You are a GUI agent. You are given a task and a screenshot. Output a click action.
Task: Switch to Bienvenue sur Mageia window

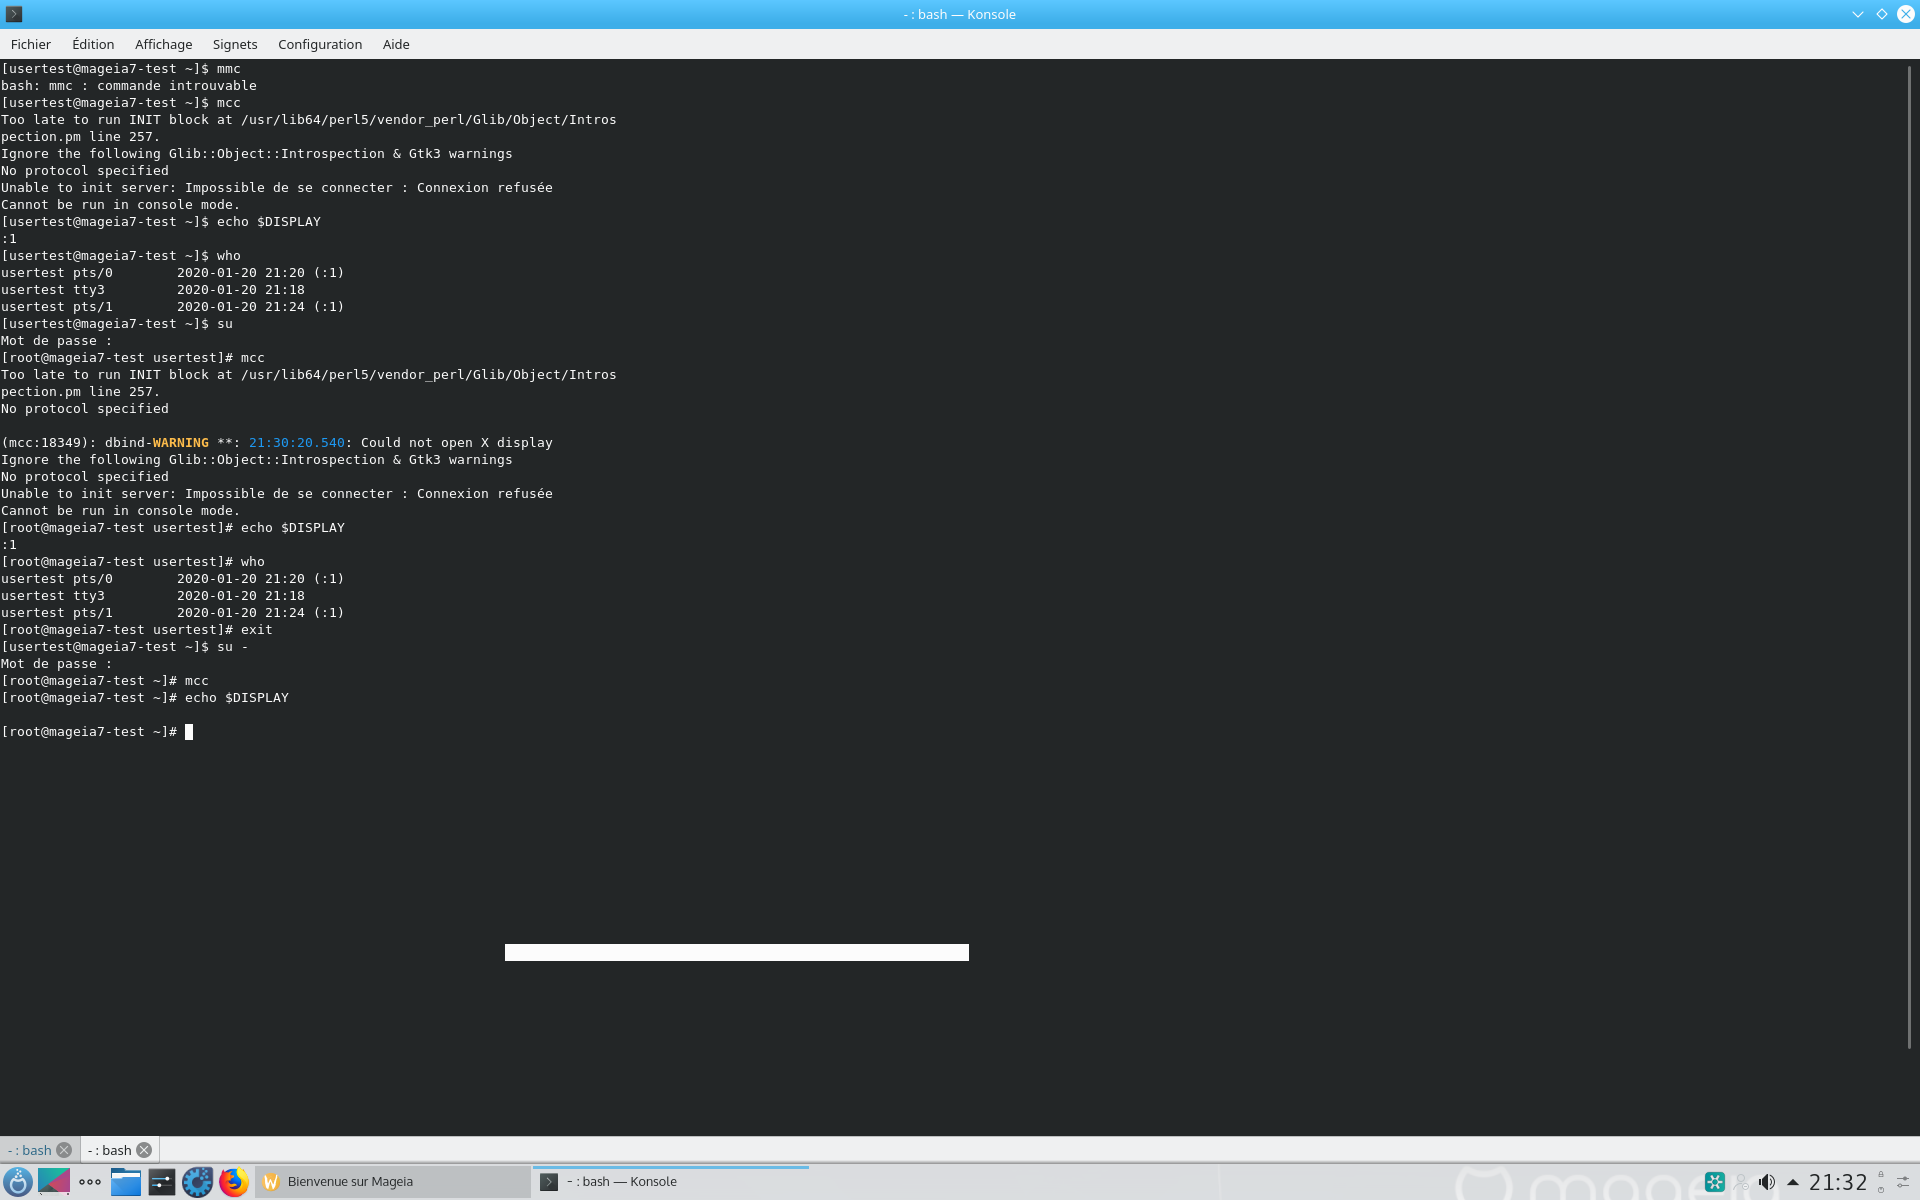[393, 1182]
